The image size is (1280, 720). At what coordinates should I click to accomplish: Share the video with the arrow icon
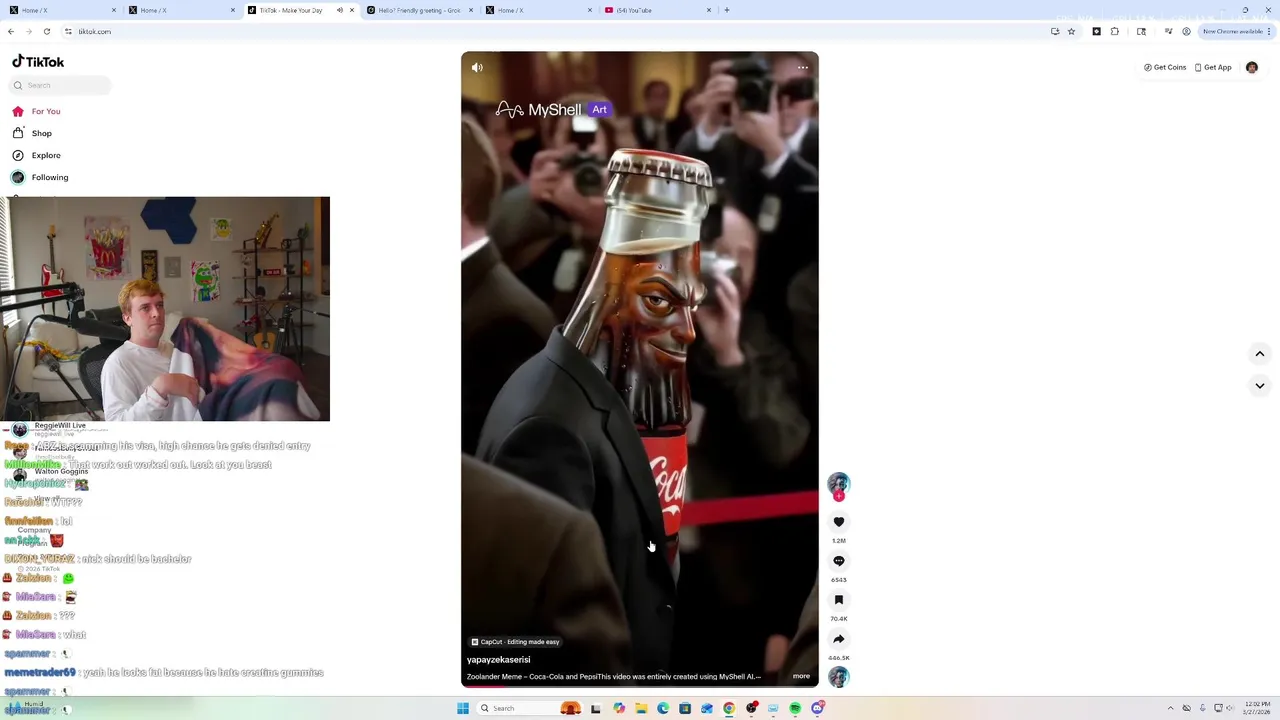[839, 639]
